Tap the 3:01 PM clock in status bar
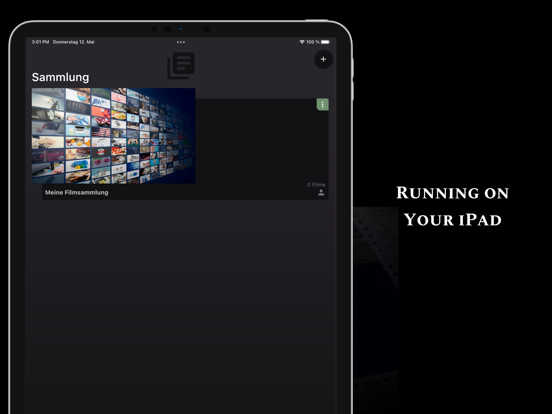Image resolution: width=552 pixels, height=414 pixels. [x=40, y=42]
